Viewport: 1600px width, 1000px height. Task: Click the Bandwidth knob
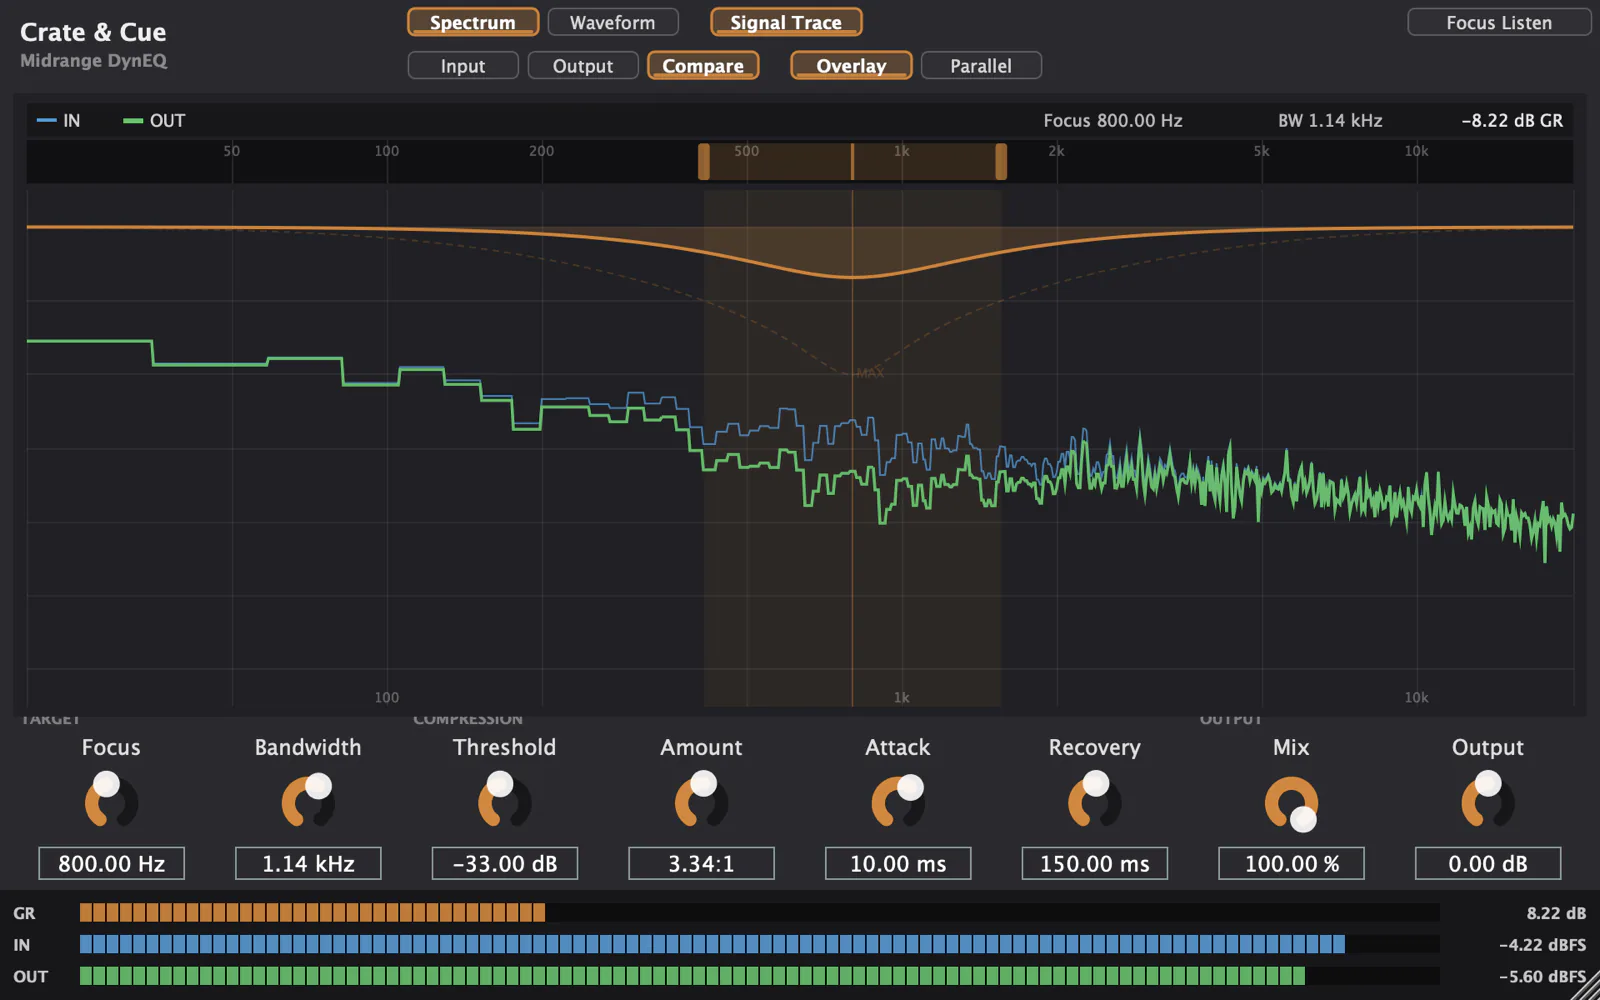308,801
